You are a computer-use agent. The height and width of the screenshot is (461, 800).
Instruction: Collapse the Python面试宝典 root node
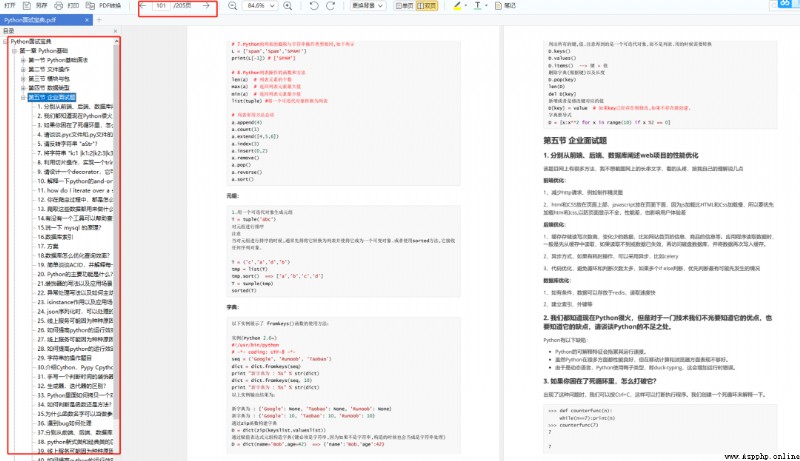[x=5, y=41]
